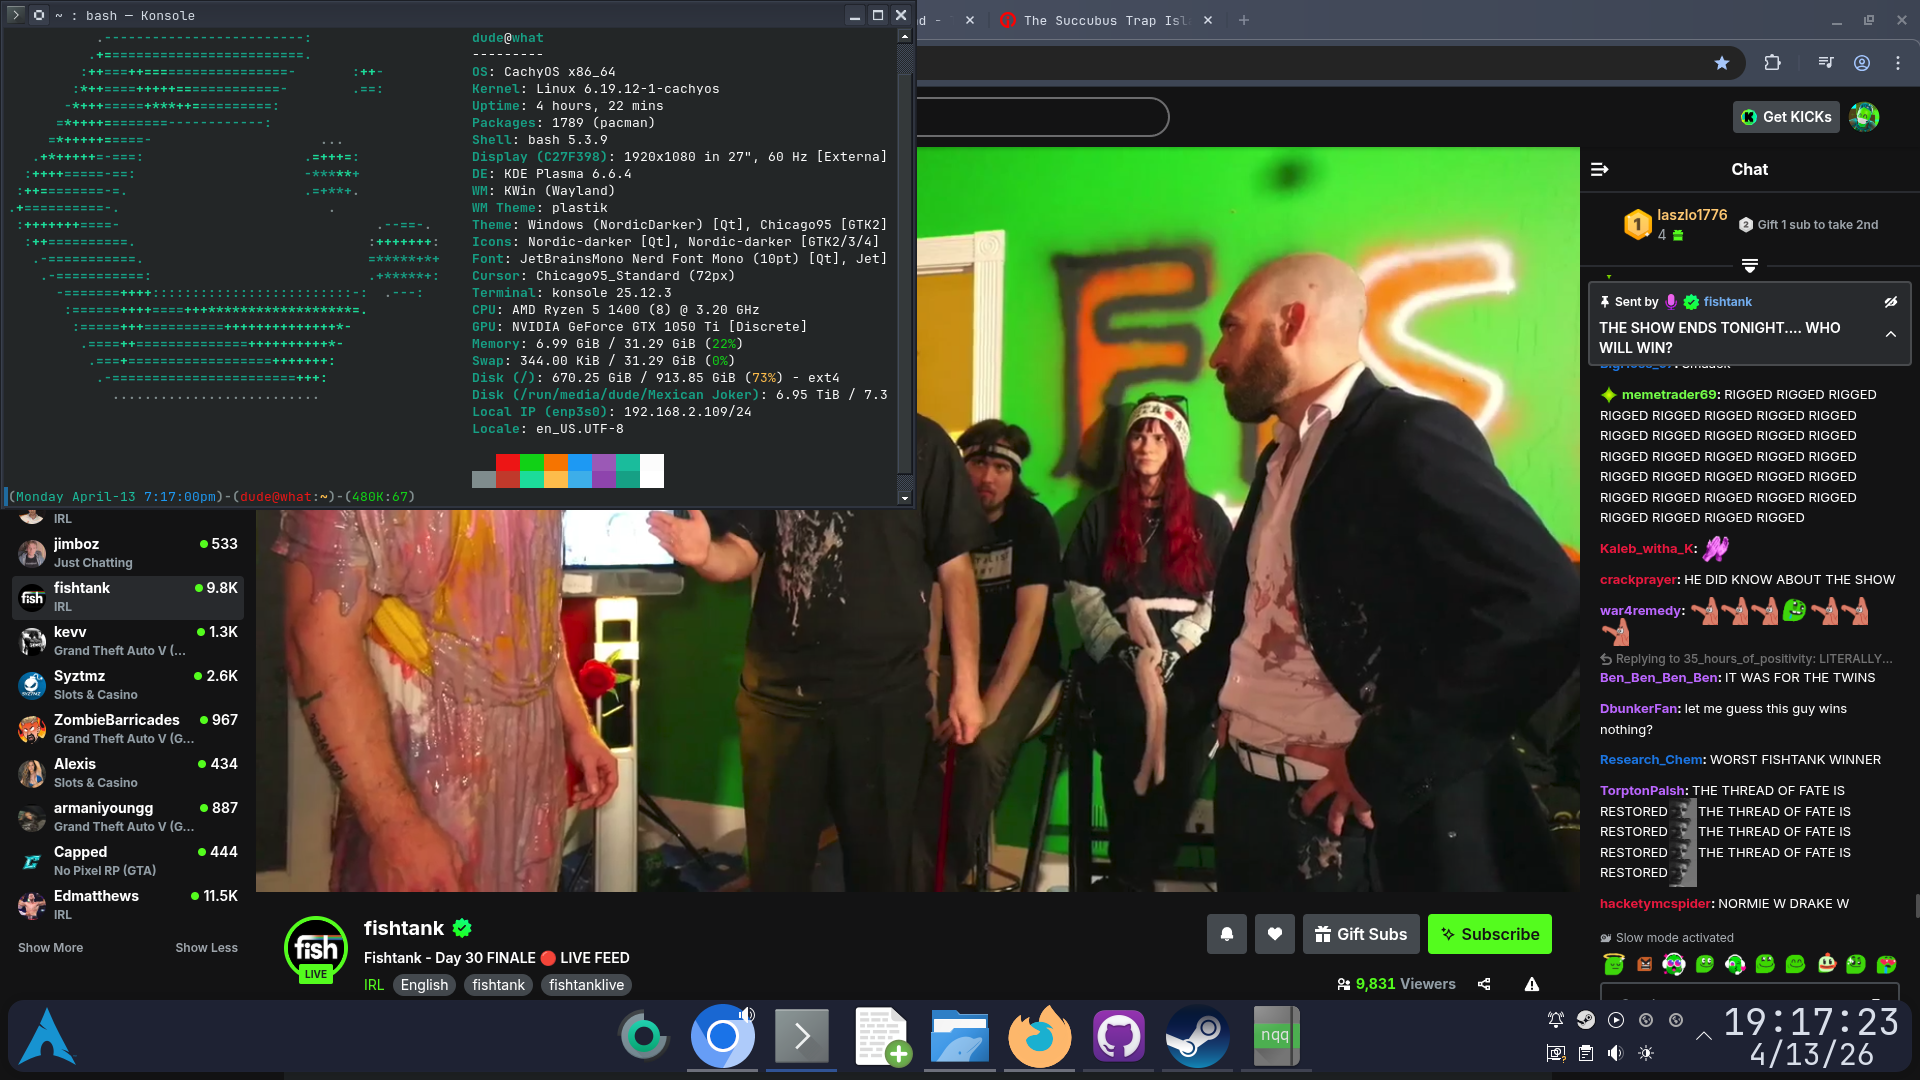Viewport: 1920px width, 1080px height.
Task: Click the red color block in terminal
Action: pyautogui.click(x=507, y=462)
